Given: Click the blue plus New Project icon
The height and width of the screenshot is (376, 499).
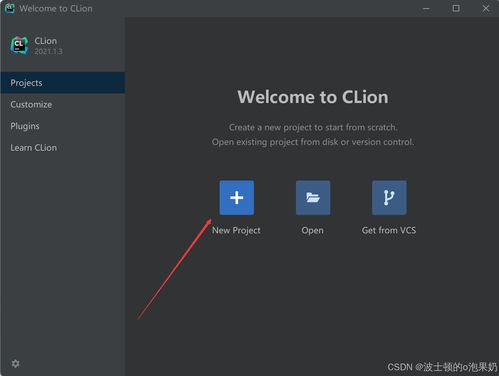Looking at the screenshot, I should pyautogui.click(x=237, y=198).
